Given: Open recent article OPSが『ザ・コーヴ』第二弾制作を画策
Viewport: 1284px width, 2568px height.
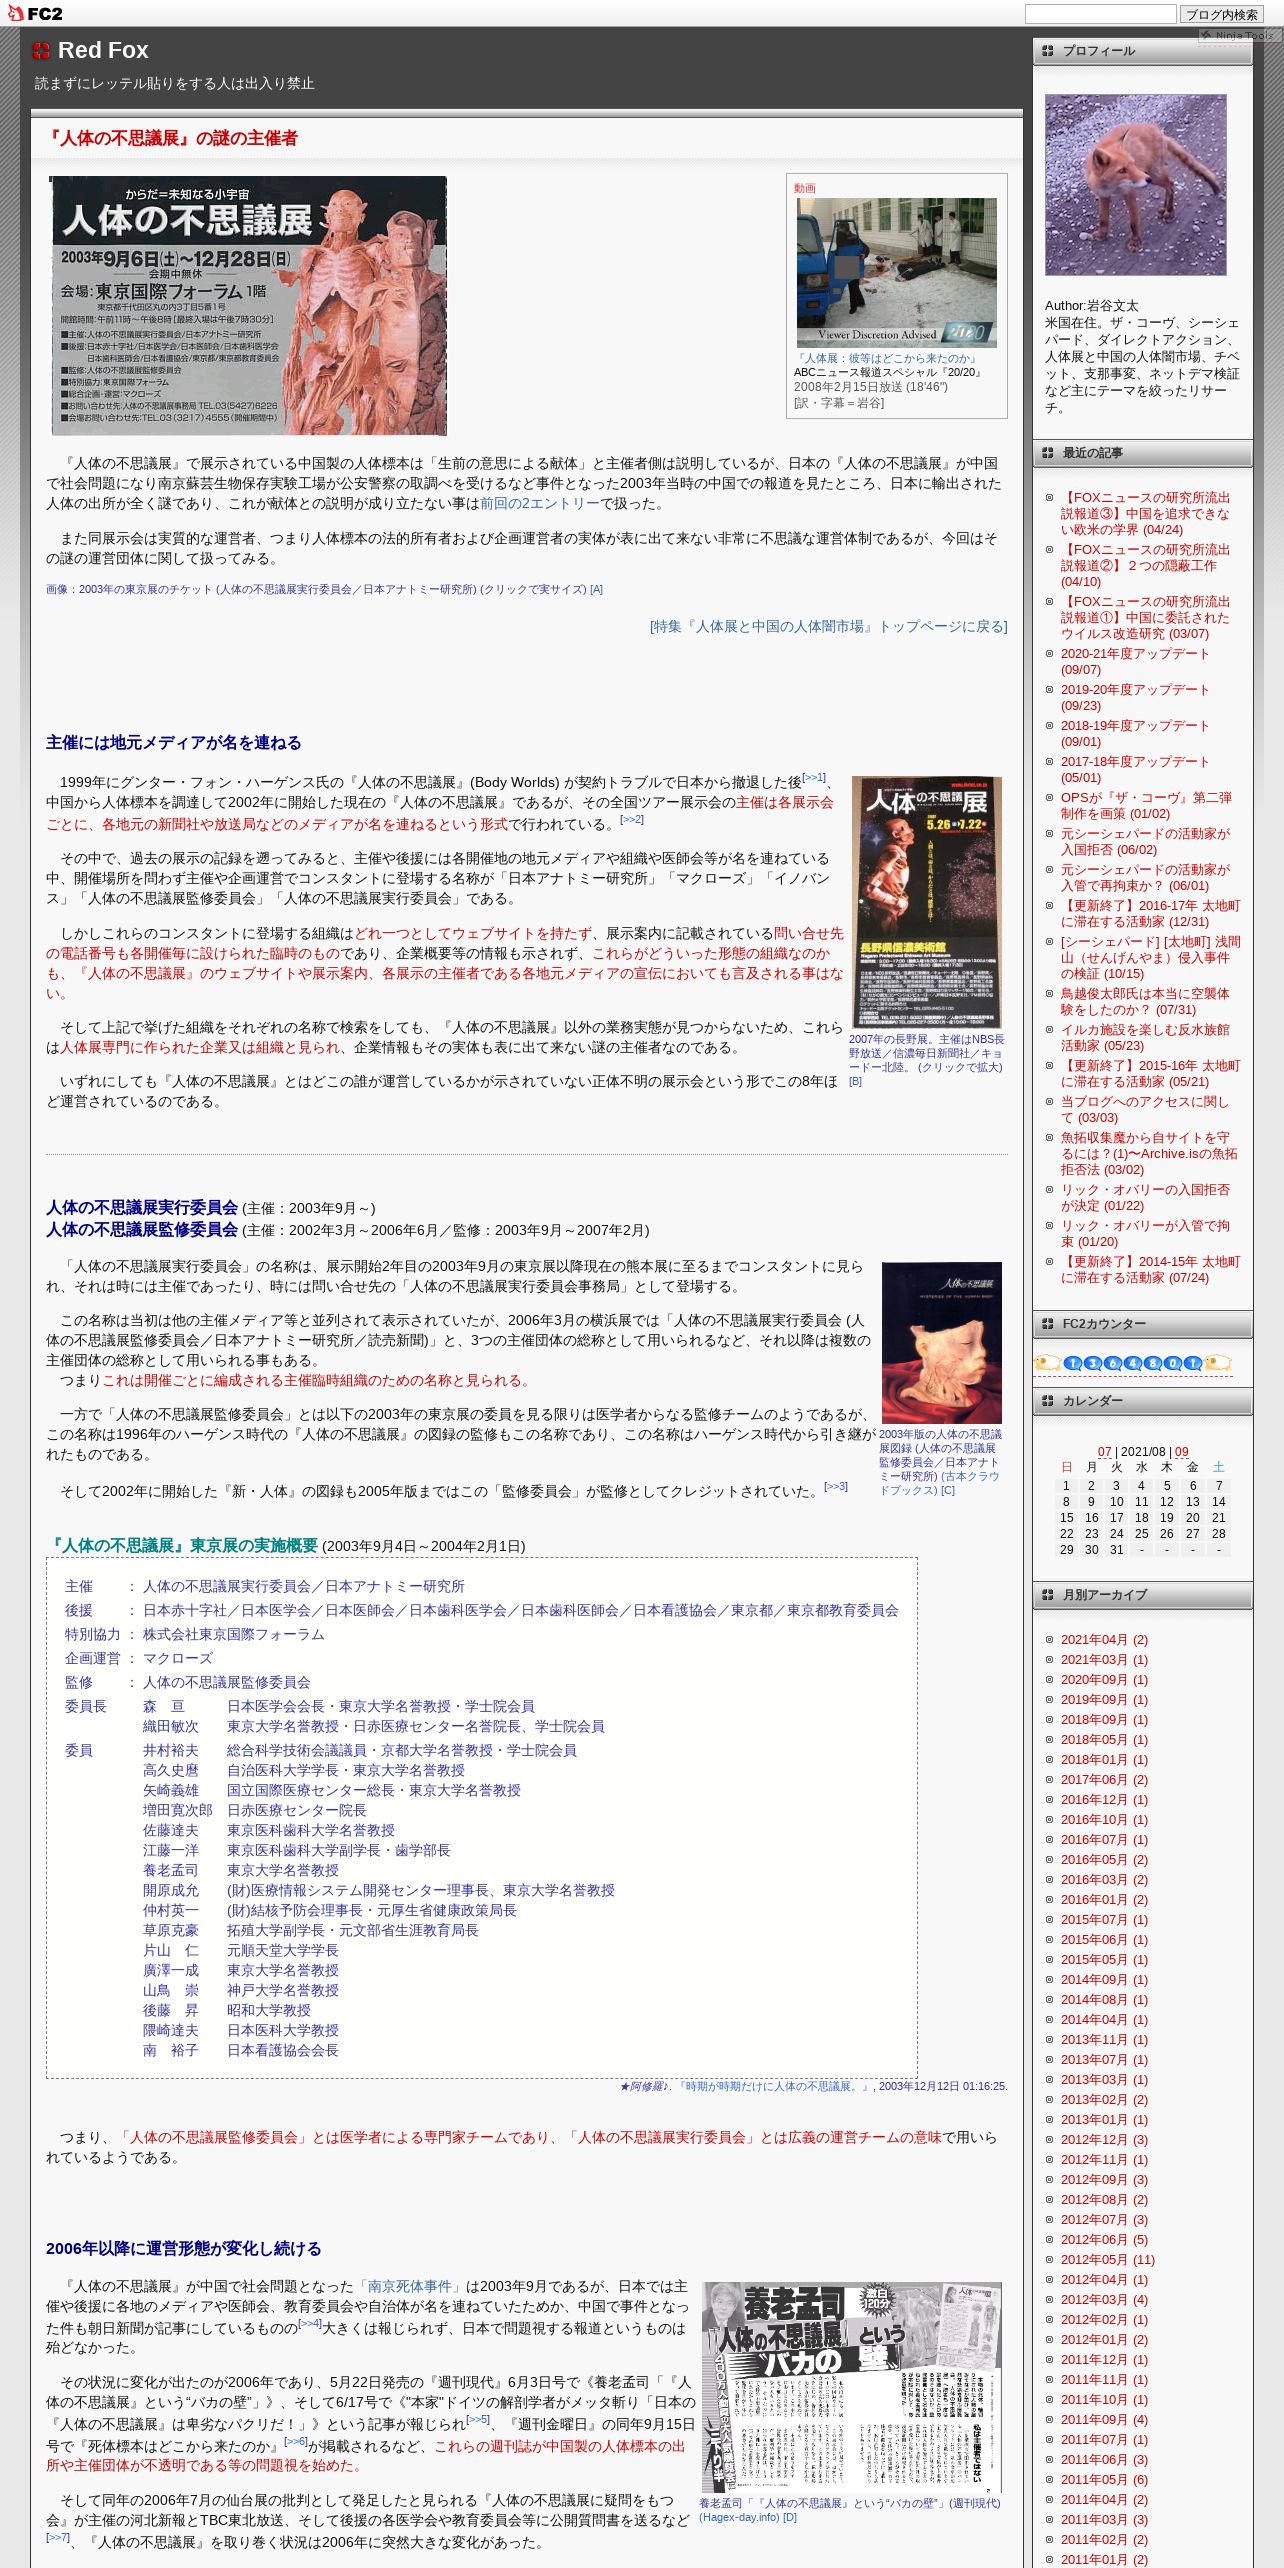Looking at the screenshot, I should pyautogui.click(x=1146, y=805).
